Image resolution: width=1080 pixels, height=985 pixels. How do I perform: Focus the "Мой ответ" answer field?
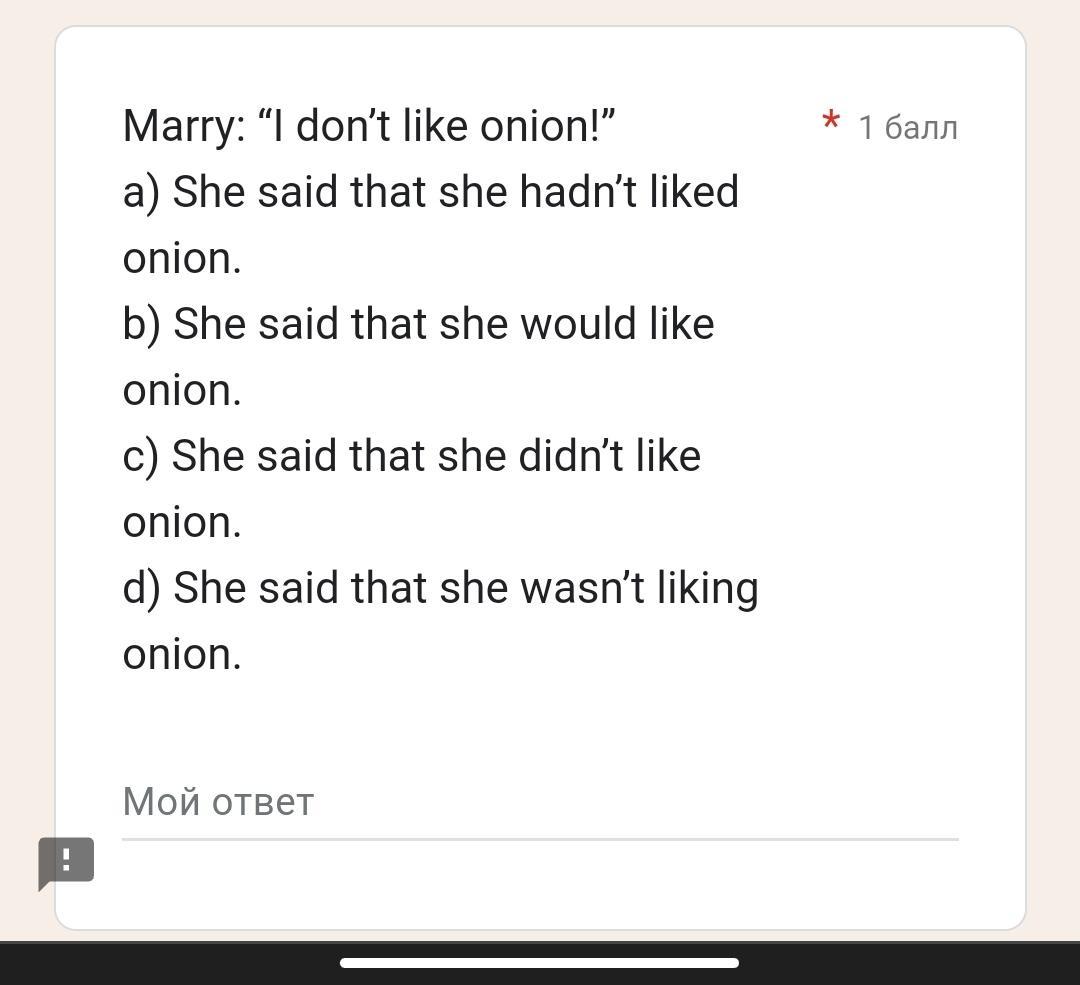[x=540, y=802]
